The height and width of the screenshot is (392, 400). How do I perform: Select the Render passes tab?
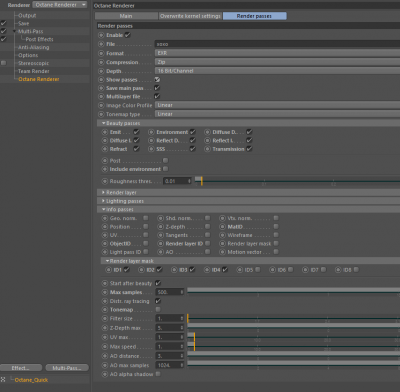pyautogui.click(x=254, y=16)
